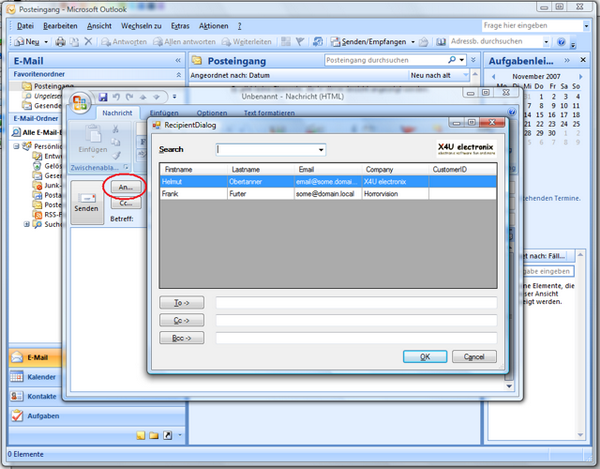Click the cut scissors icon in ribbon
The width and height of the screenshot is (600, 469).
click(x=116, y=129)
